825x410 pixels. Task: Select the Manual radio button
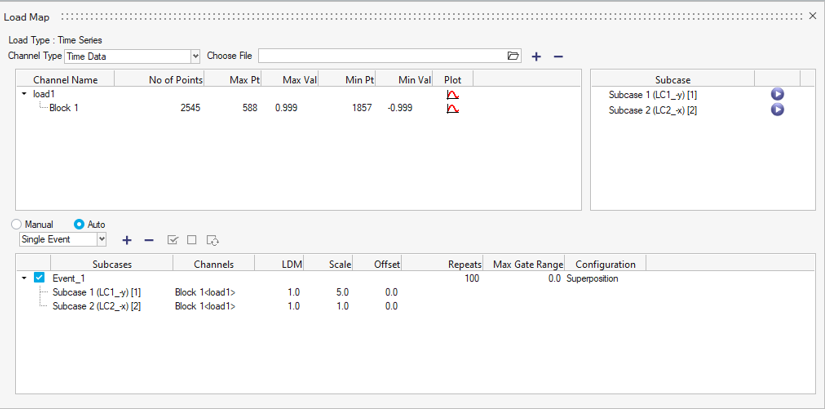pyautogui.click(x=16, y=225)
